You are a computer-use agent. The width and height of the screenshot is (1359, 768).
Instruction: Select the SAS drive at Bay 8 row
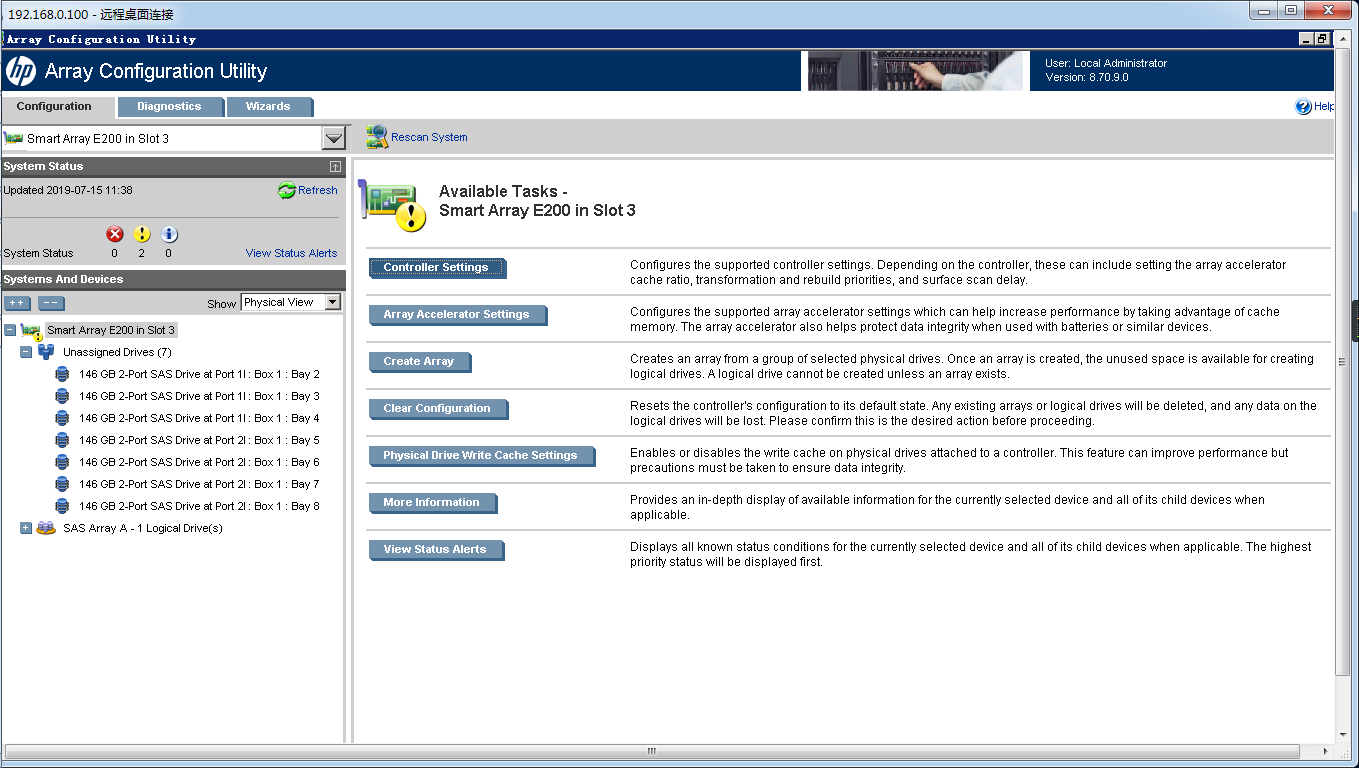(199, 506)
